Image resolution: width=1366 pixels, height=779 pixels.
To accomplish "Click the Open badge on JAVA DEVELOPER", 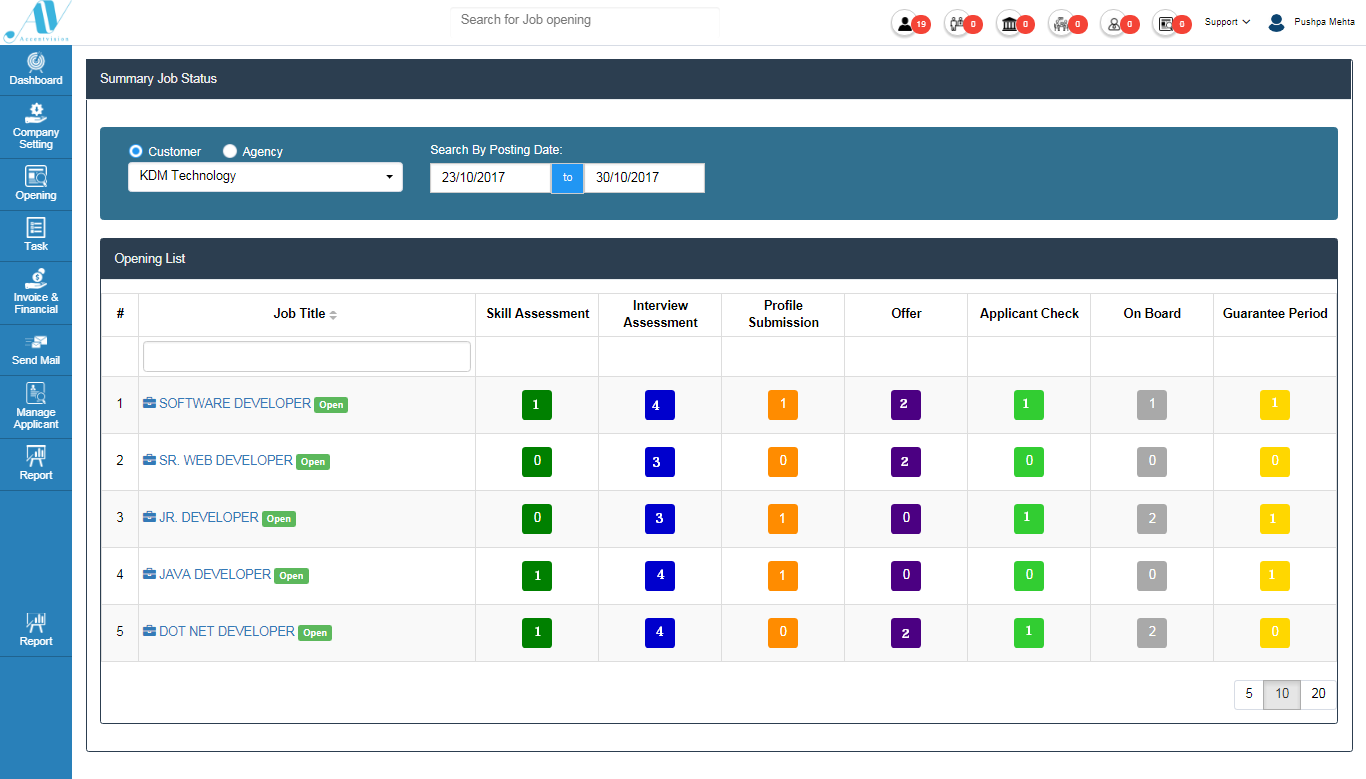I will point(291,576).
